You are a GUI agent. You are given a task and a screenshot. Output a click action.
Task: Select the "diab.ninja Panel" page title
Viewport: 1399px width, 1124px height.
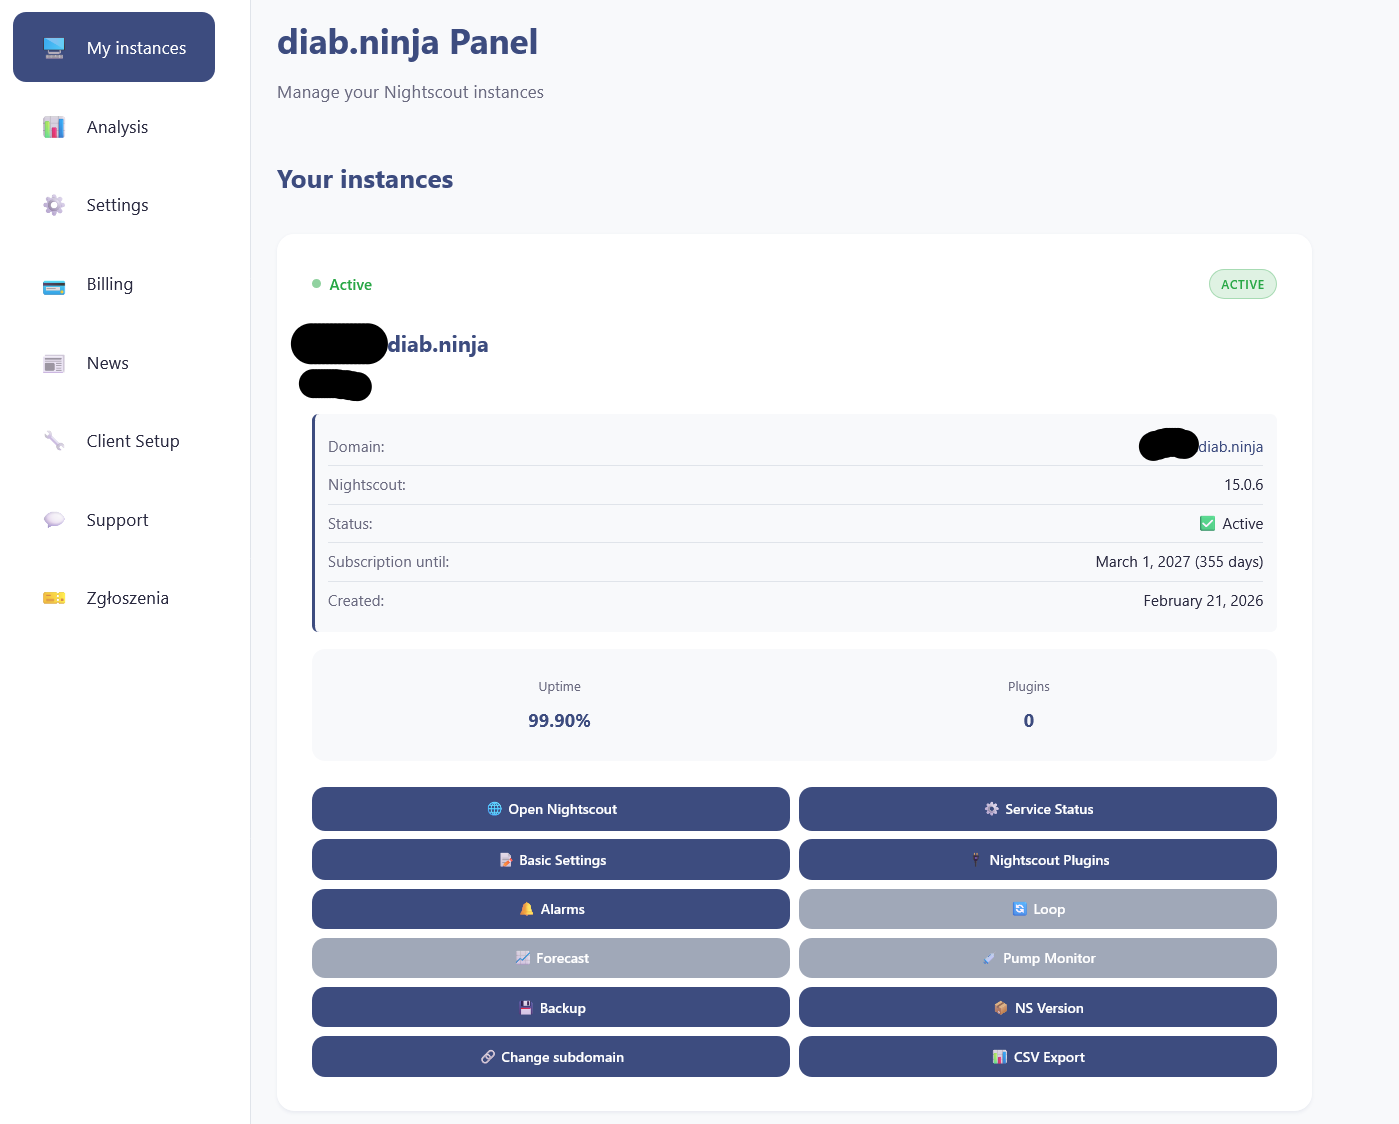coord(407,42)
